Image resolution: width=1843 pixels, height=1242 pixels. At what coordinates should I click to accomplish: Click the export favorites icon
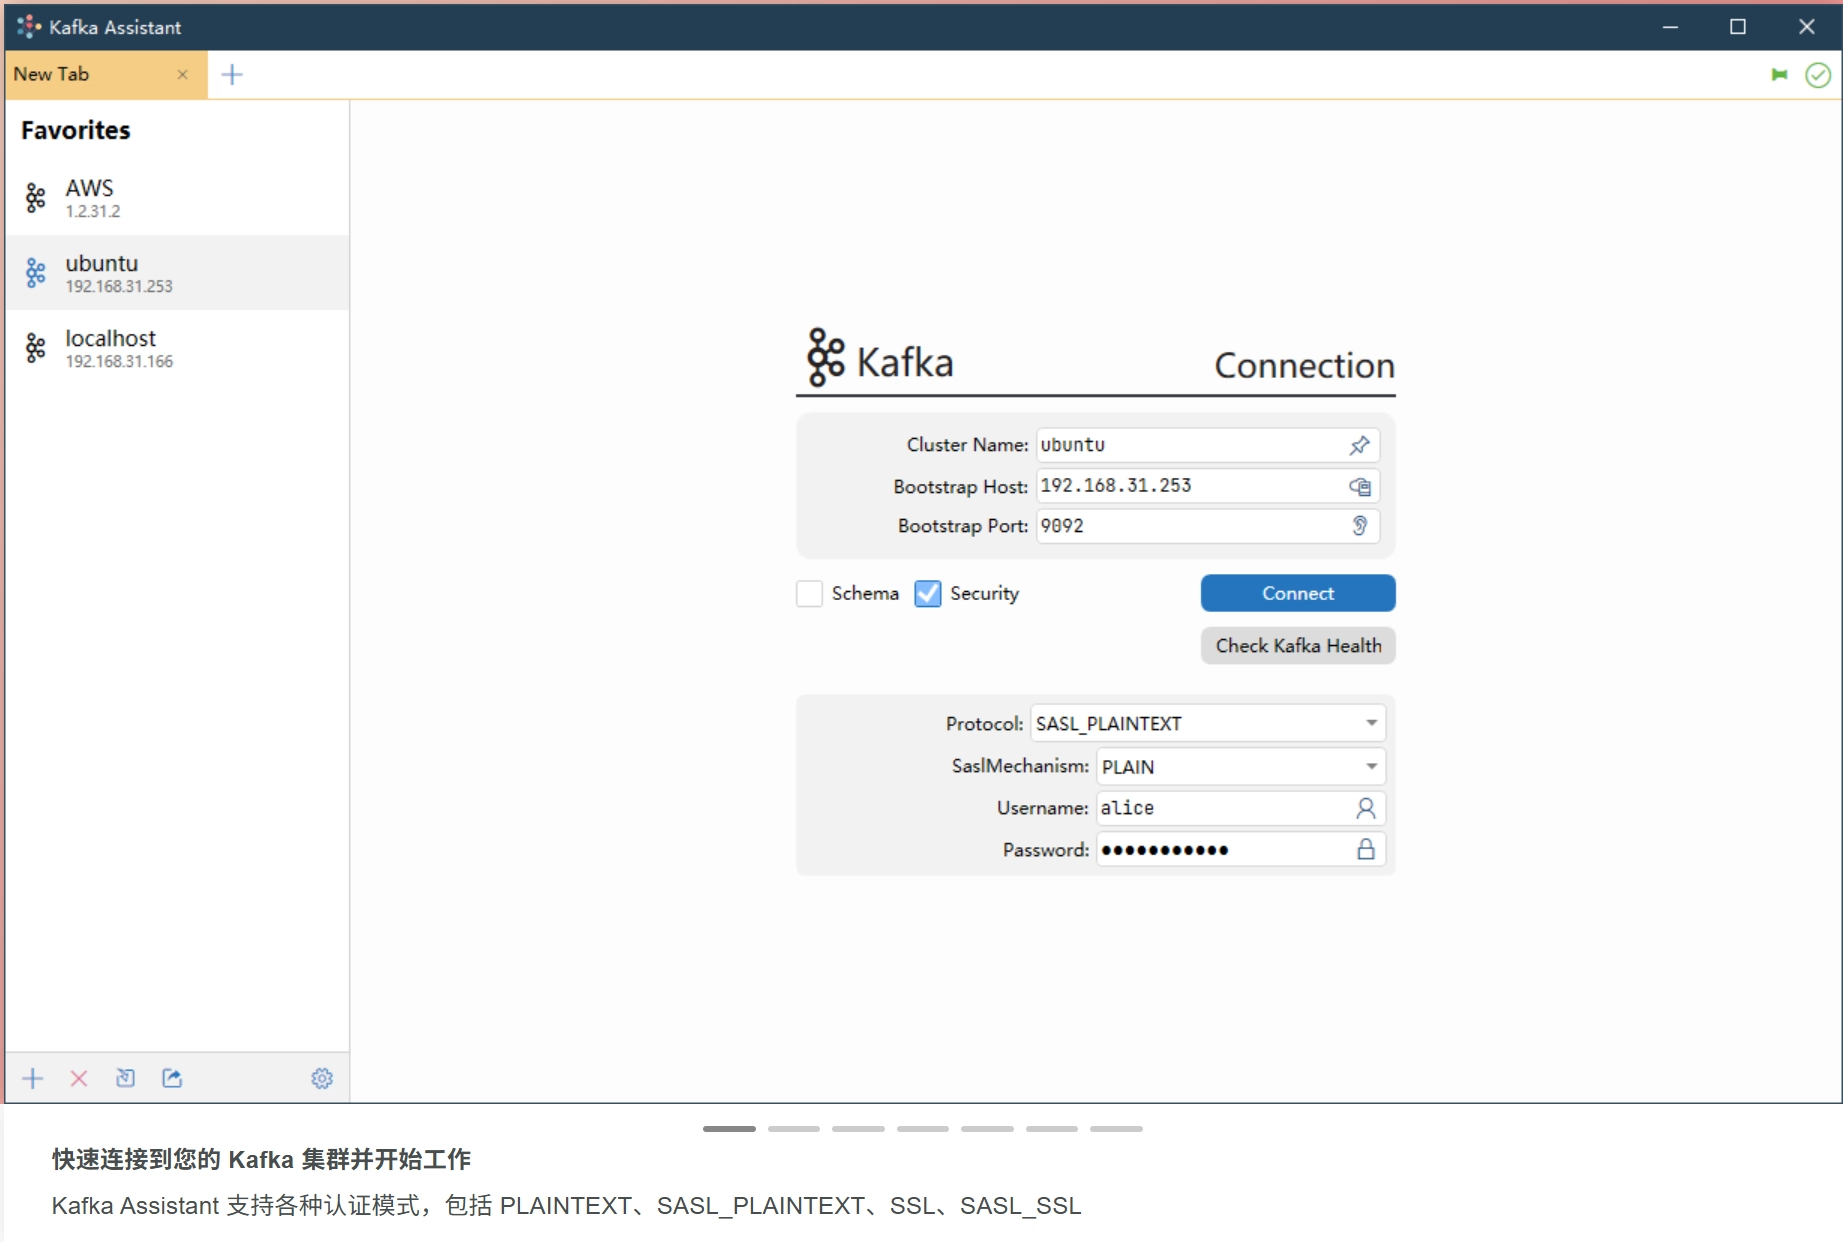pyautogui.click(x=172, y=1078)
